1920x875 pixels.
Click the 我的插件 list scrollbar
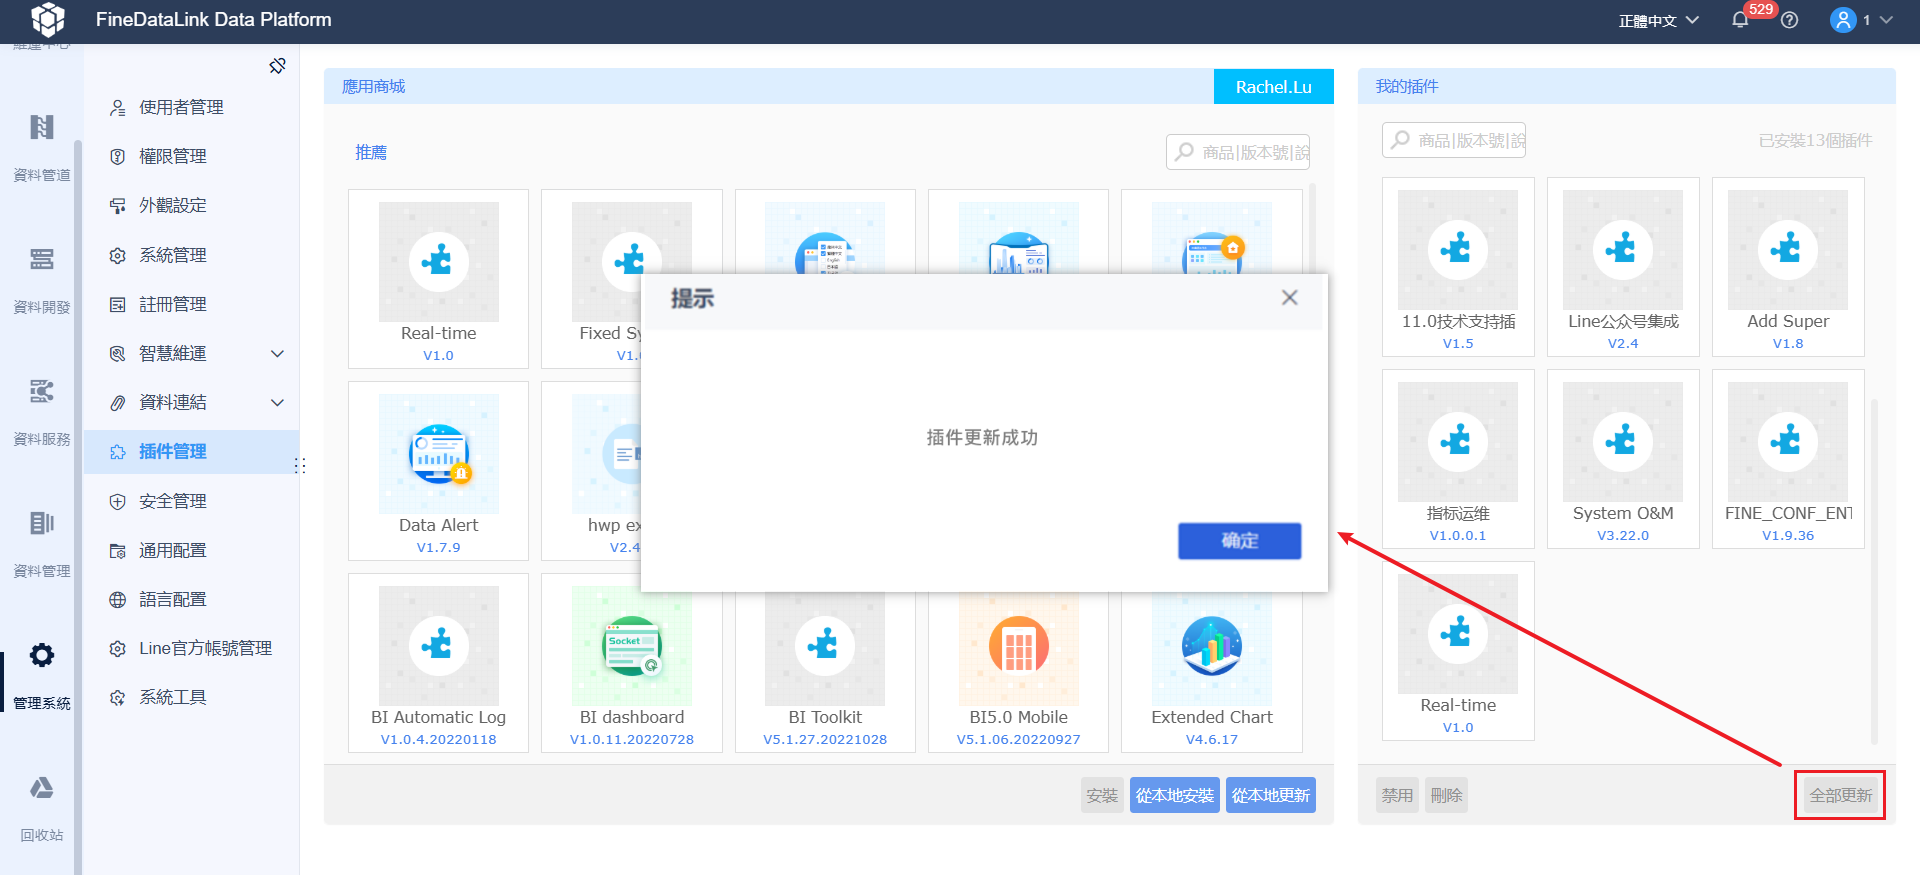(x=1874, y=570)
